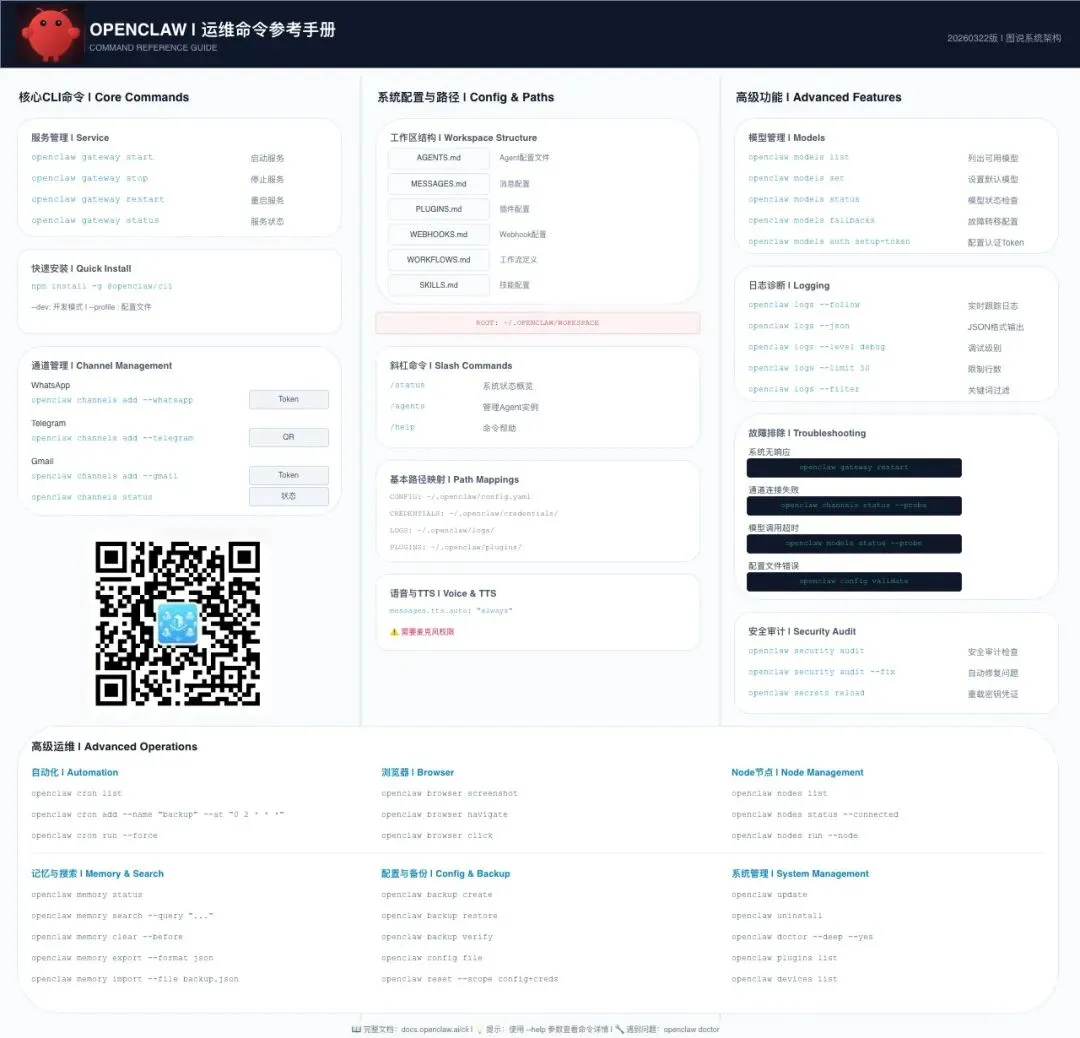Click 'openclaw security audit --fix' command
Viewport: 1080px width, 1038px height.
pos(822,672)
